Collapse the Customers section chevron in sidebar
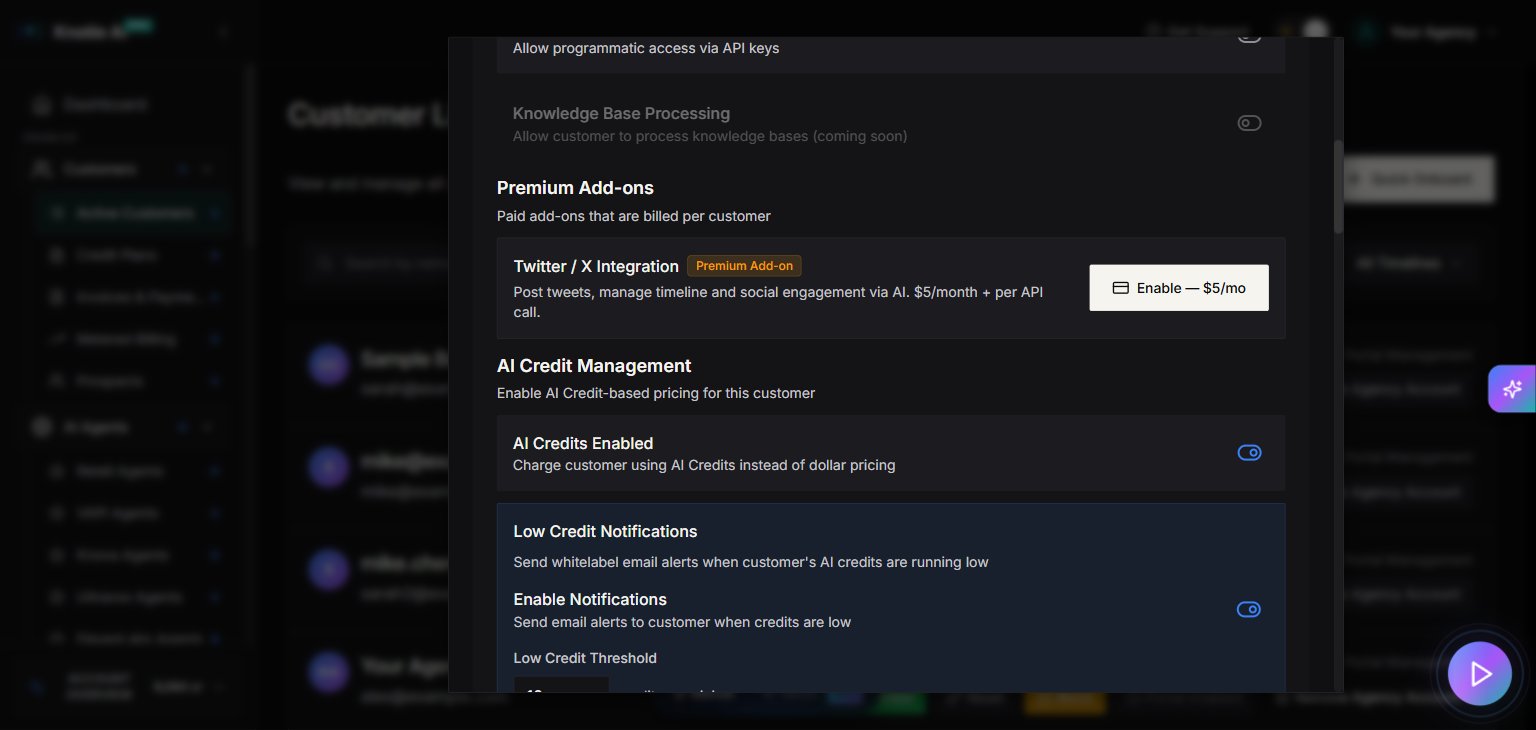The image size is (1536, 730). pos(207,170)
